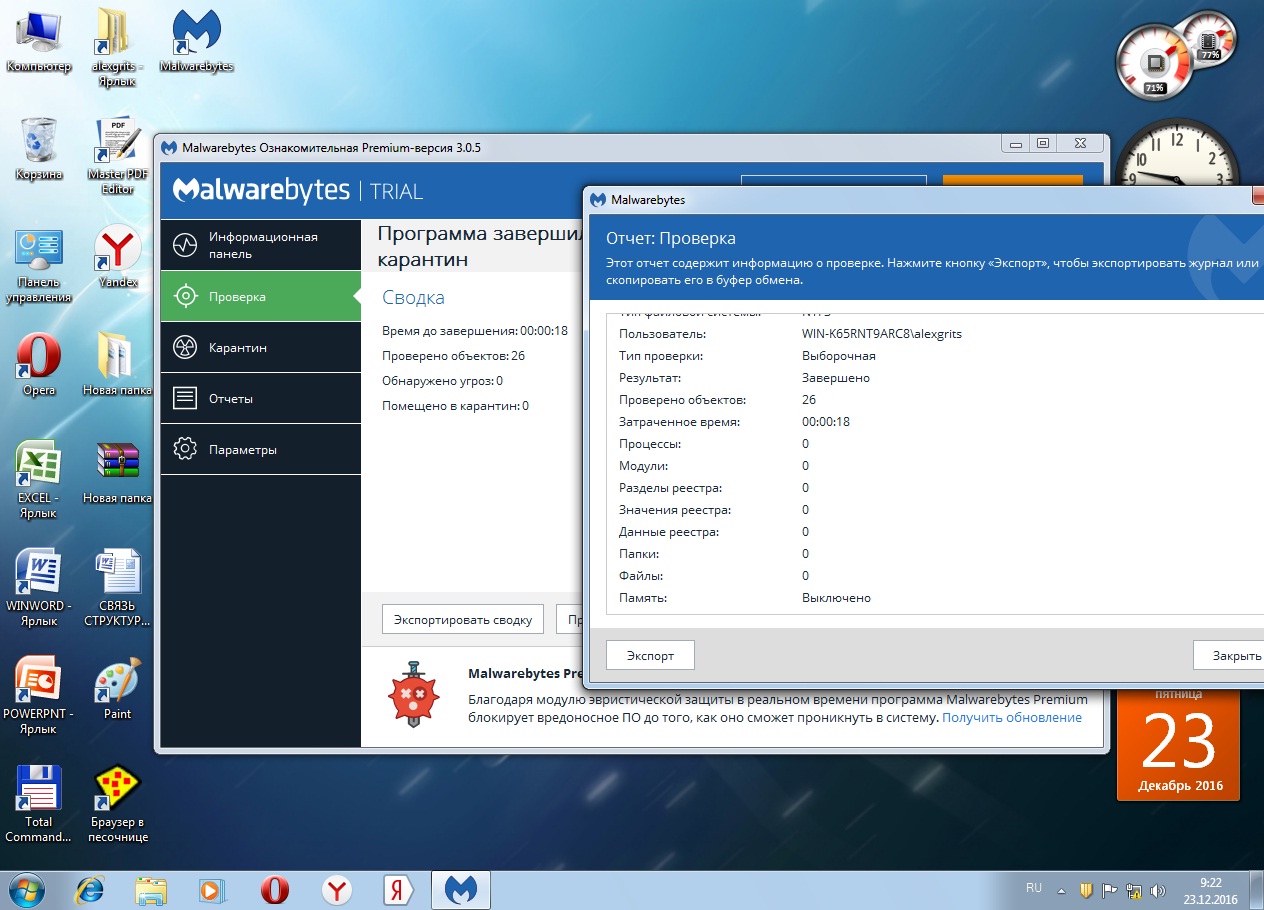Go to the Отчеты sidebar section
Viewport: 1264px width, 910px height.
point(260,398)
